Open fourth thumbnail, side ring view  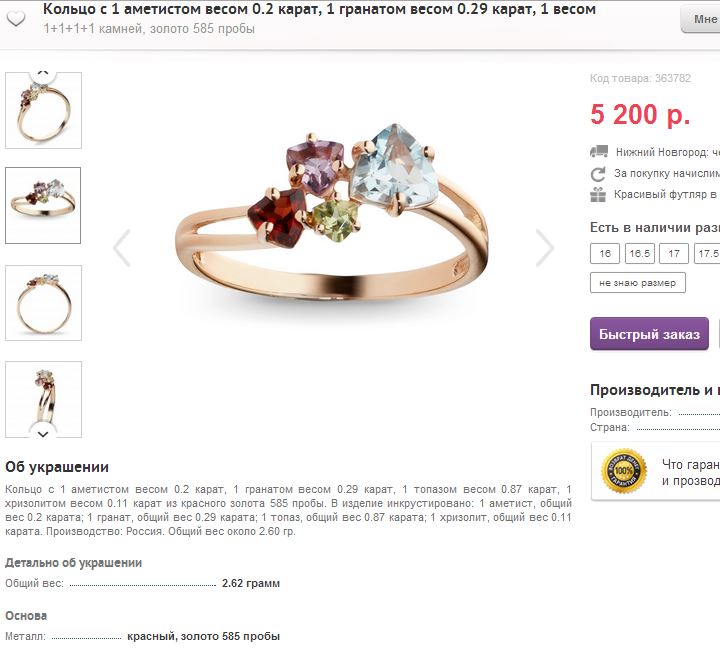43,399
